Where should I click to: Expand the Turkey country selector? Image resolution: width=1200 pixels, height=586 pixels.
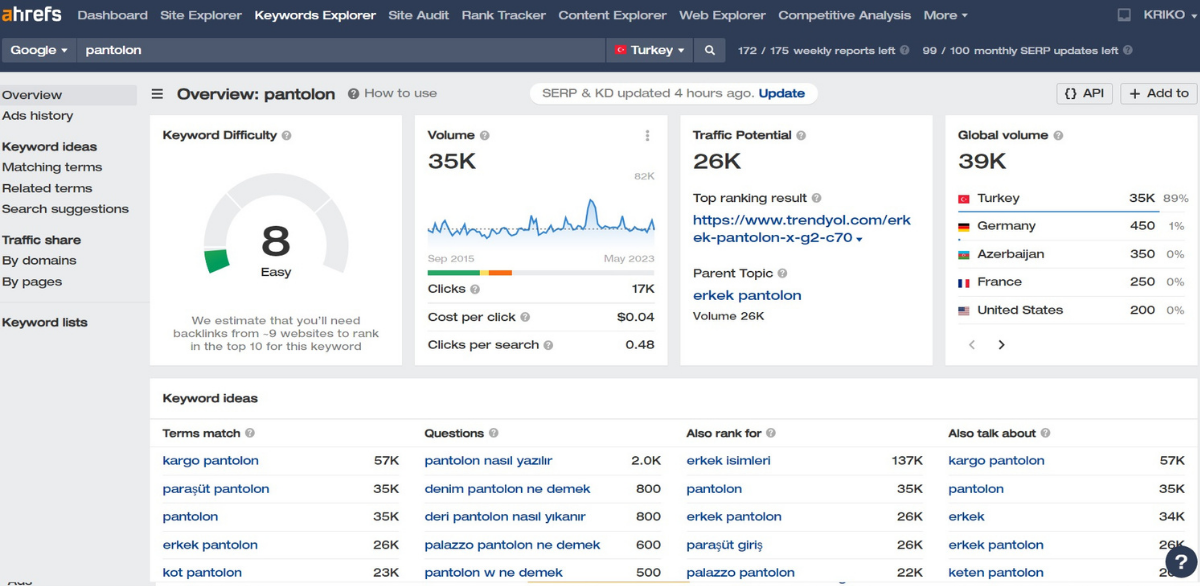(x=651, y=50)
